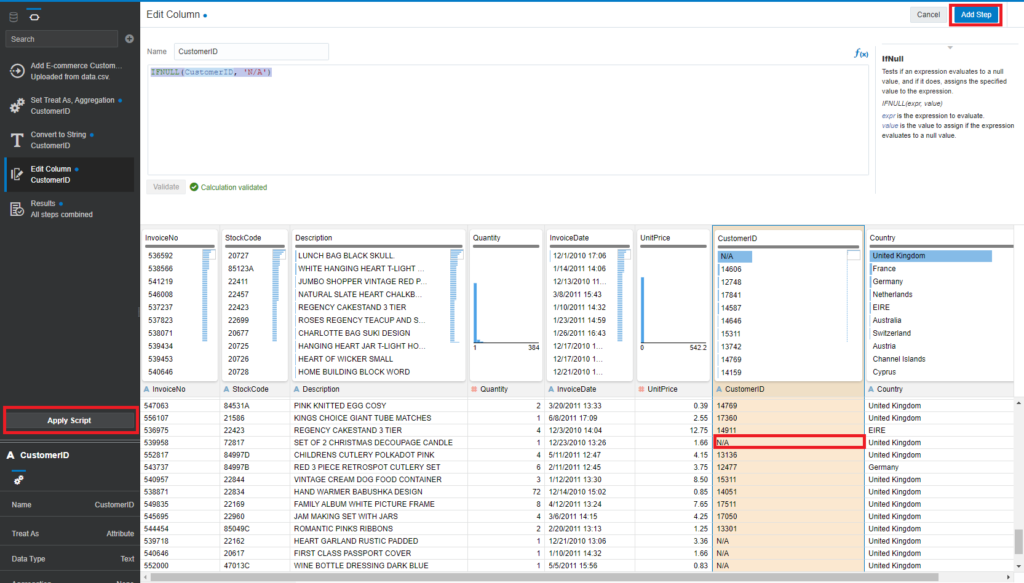Click StockCode 85123A in quality tile
1024x583 pixels.
coord(241,268)
